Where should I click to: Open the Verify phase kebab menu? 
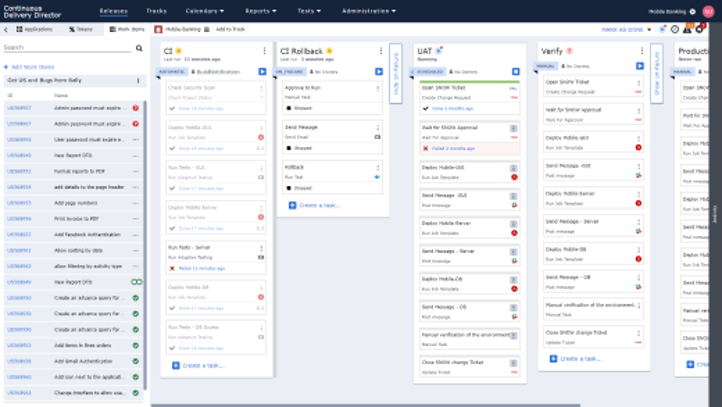[643, 51]
